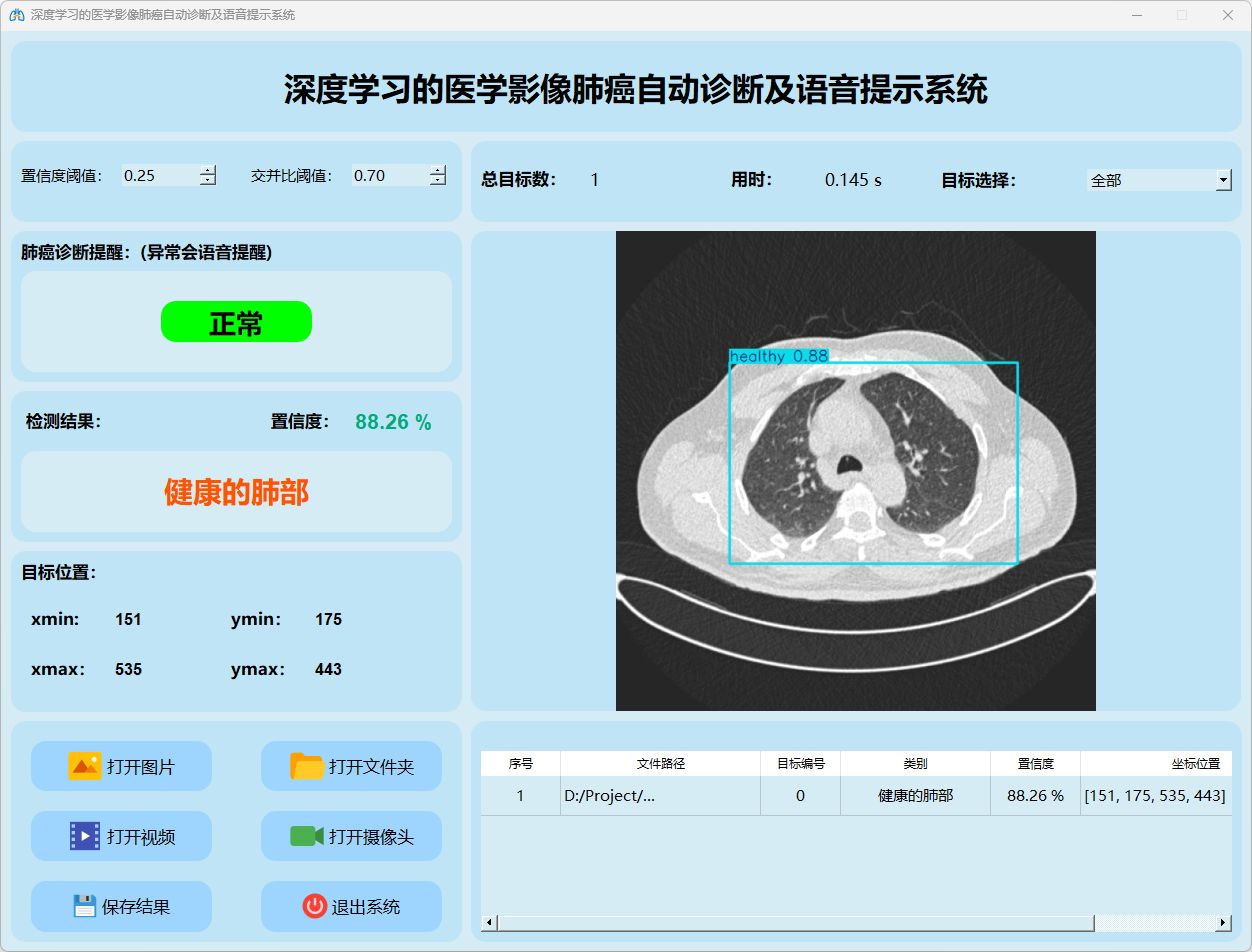Click the picture icon on Open Image button
Viewport: 1252px width, 952px height.
[85, 766]
